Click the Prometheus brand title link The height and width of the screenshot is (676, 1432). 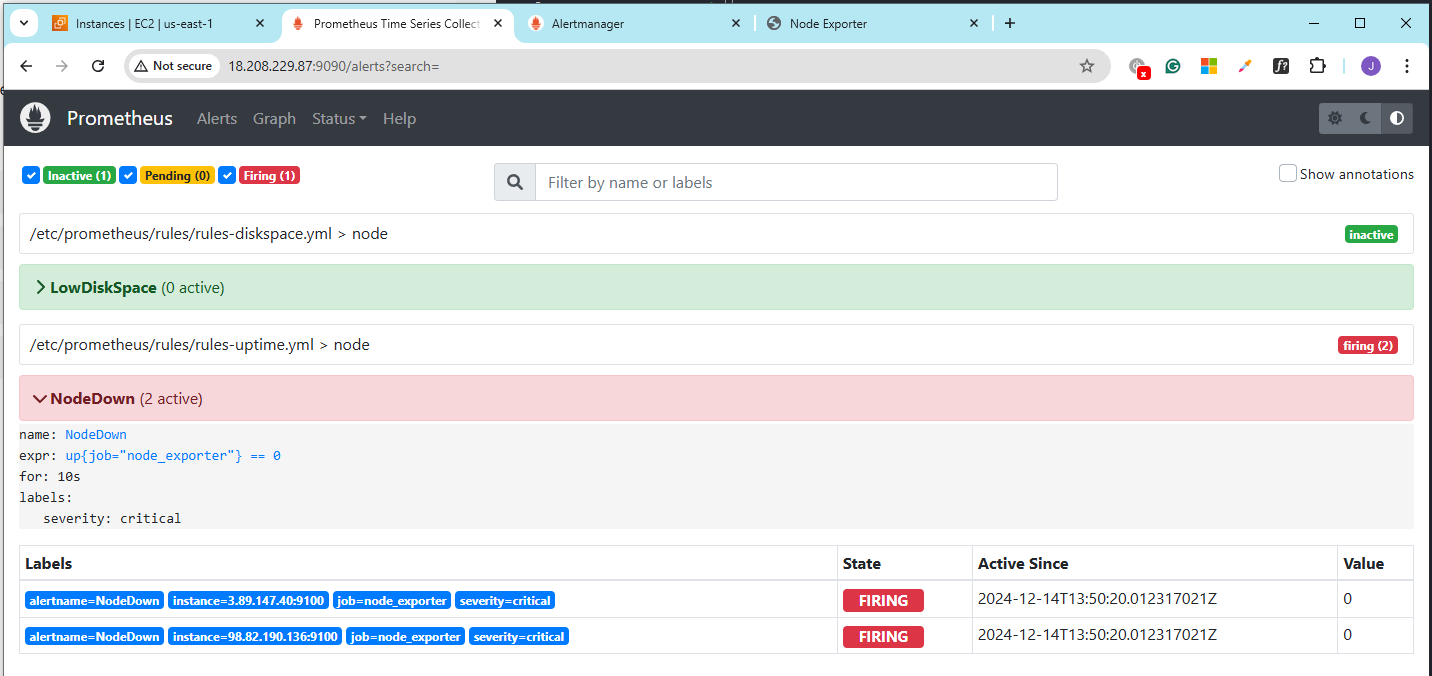(120, 118)
